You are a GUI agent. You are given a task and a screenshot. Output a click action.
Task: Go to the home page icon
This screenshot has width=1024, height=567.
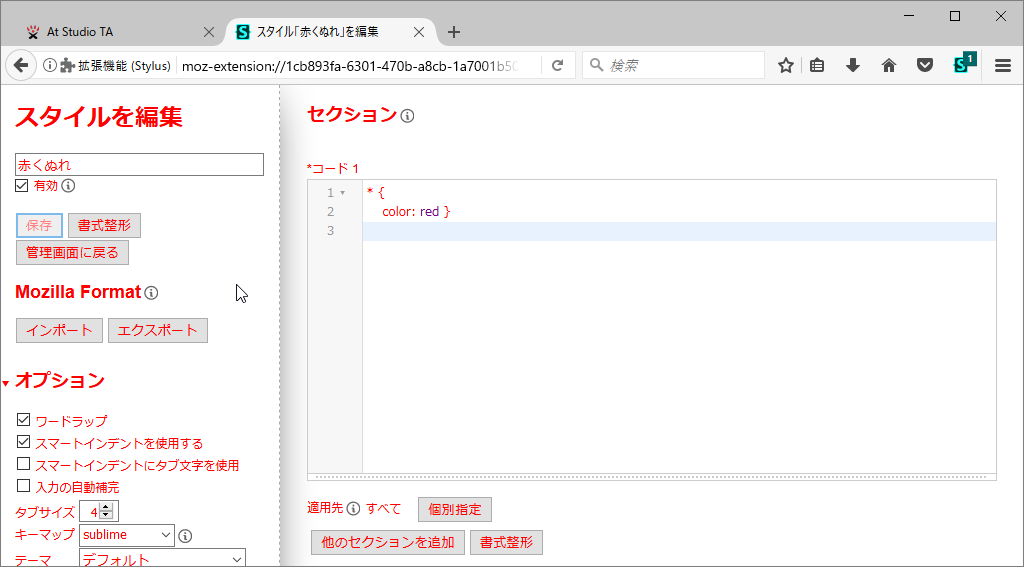coord(889,65)
